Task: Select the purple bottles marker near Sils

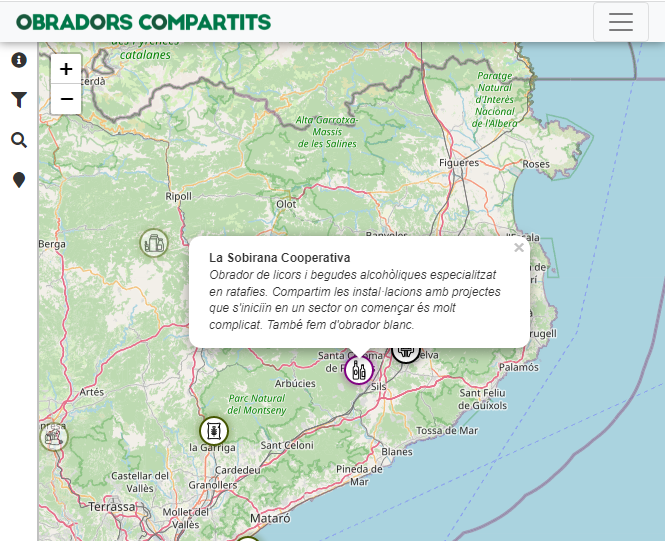Action: pyautogui.click(x=359, y=370)
